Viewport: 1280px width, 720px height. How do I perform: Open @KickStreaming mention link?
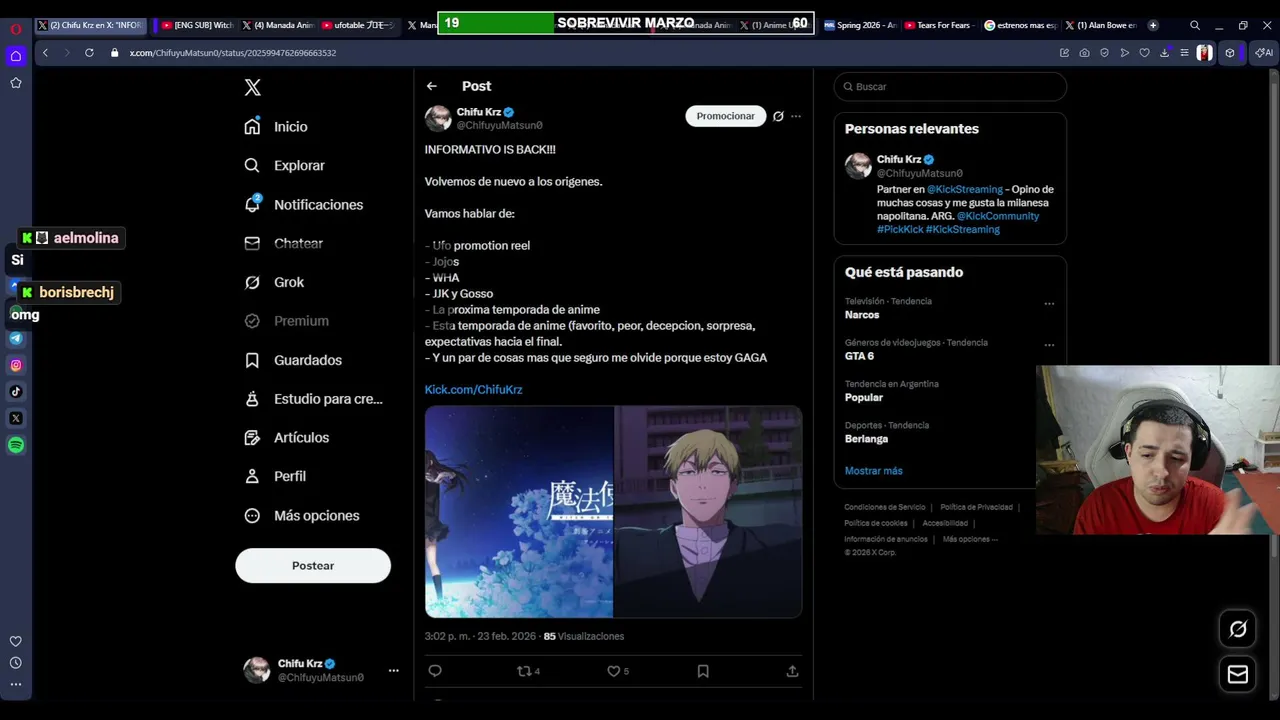coord(965,189)
